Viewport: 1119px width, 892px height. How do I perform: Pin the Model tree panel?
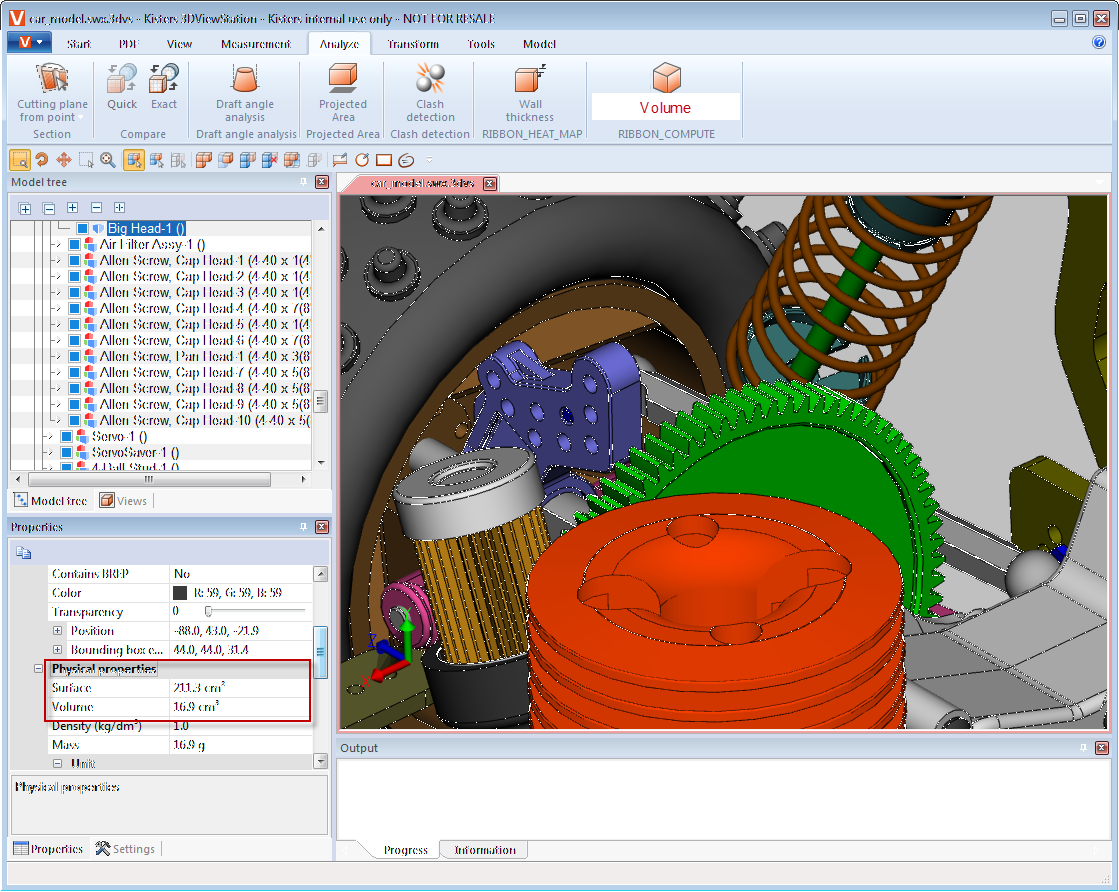303,182
